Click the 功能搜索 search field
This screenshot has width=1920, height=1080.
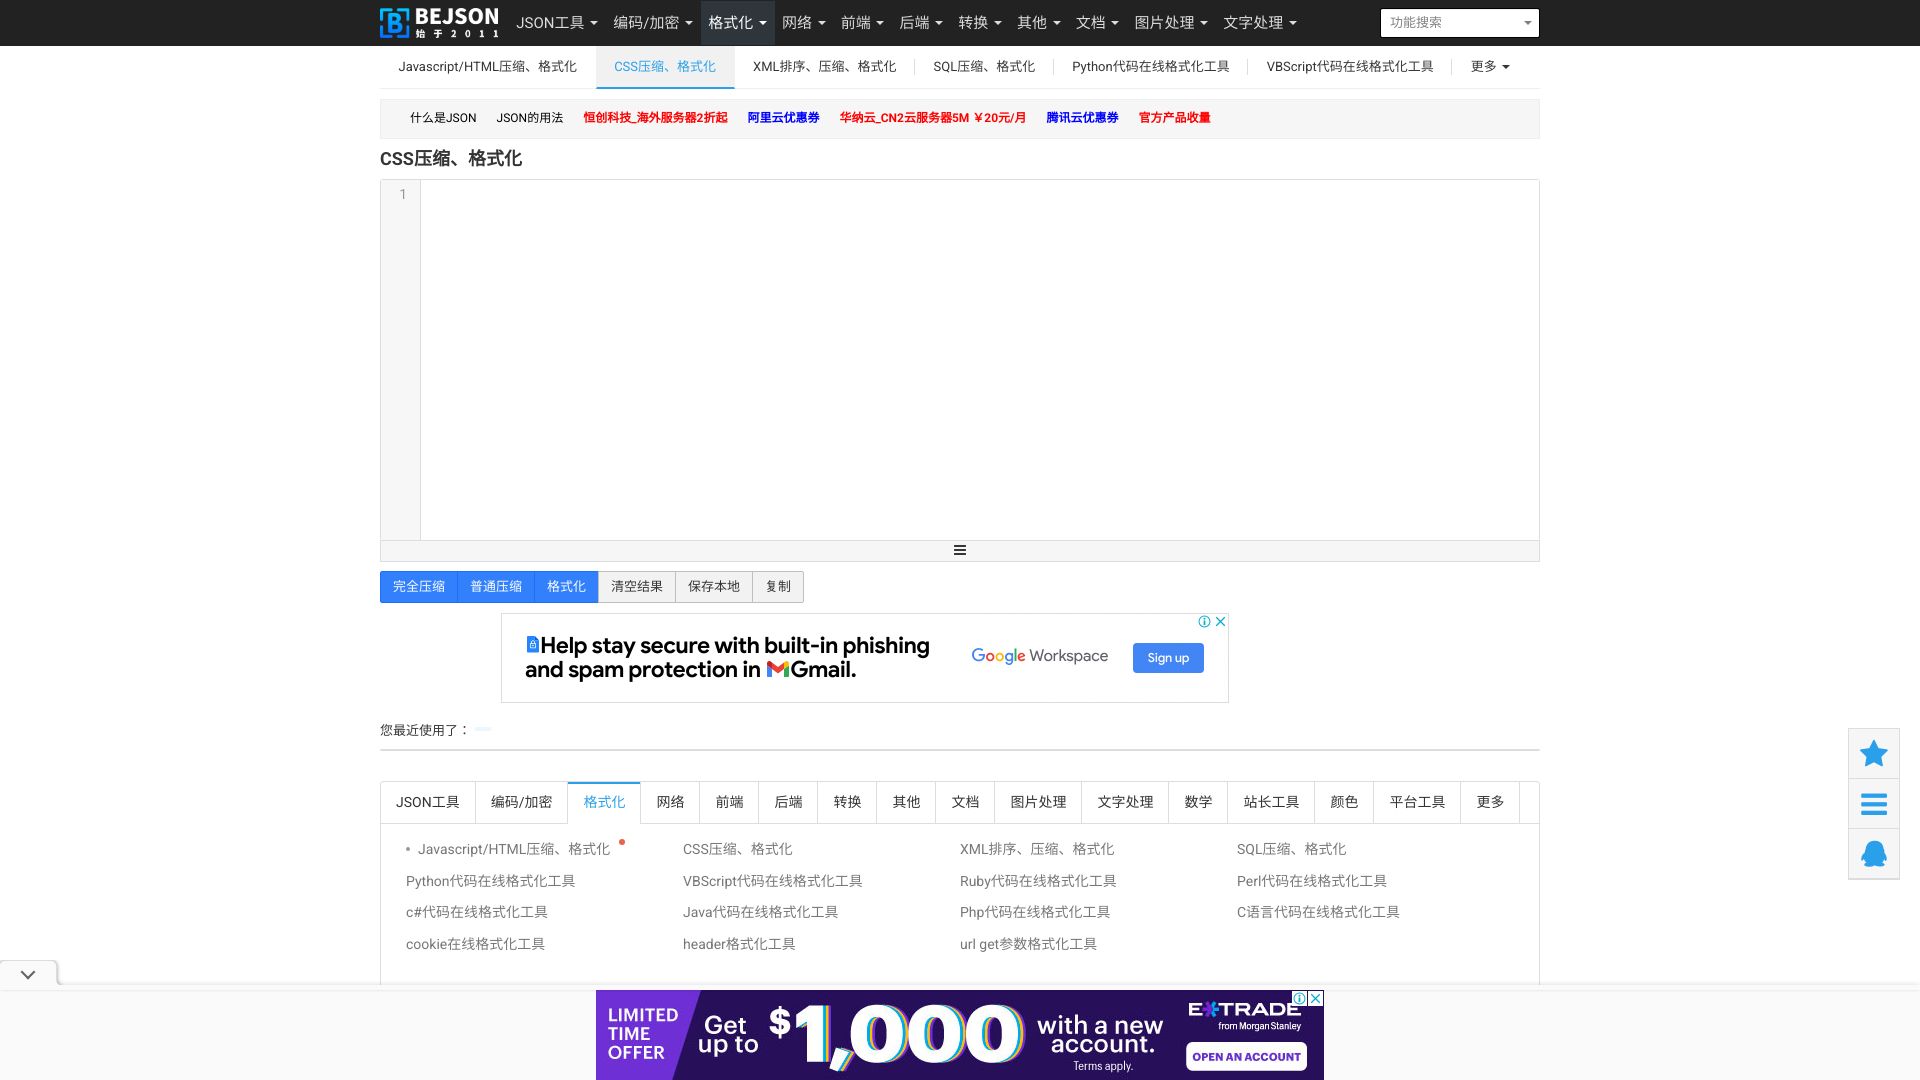pyautogui.click(x=1459, y=22)
